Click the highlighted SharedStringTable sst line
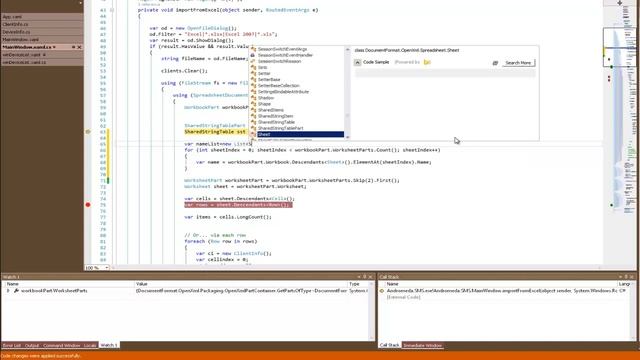The width and height of the screenshot is (640, 360). (x=215, y=132)
